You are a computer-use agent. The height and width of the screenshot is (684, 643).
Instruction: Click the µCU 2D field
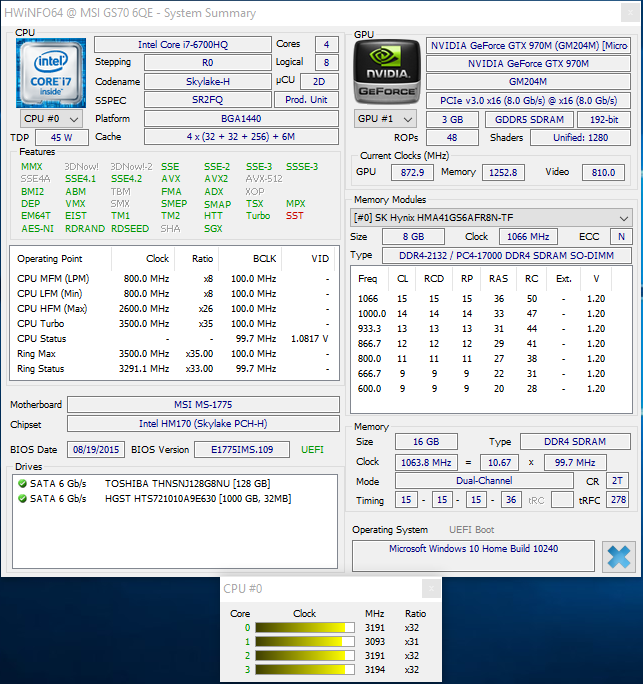coord(319,82)
